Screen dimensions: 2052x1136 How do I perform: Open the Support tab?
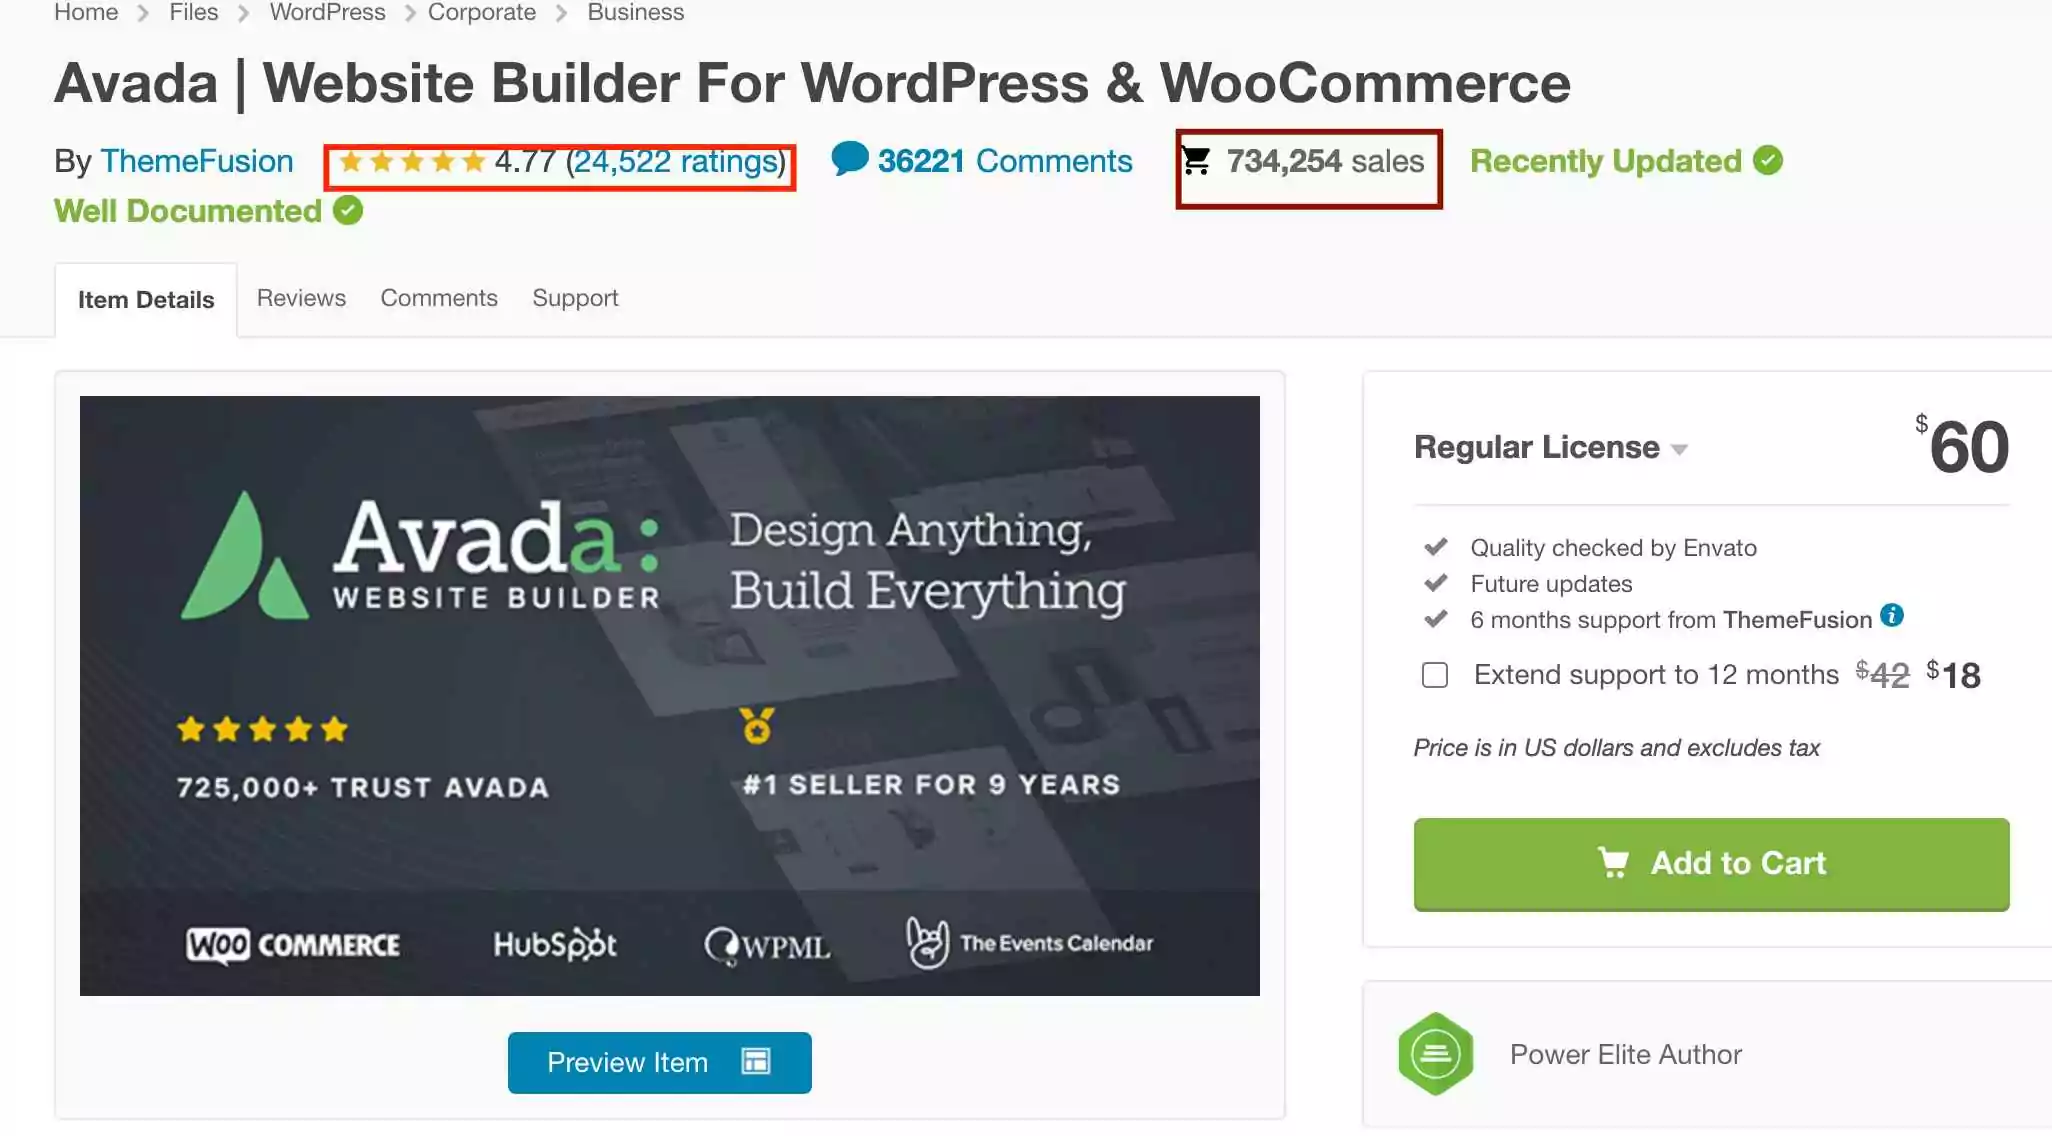575,298
